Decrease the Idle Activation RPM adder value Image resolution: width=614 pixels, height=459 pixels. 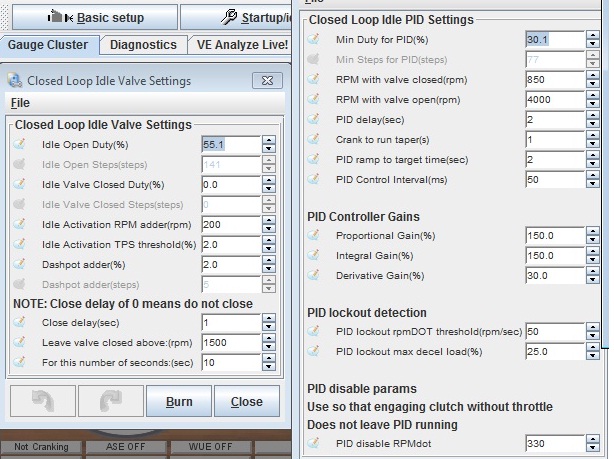point(268,228)
